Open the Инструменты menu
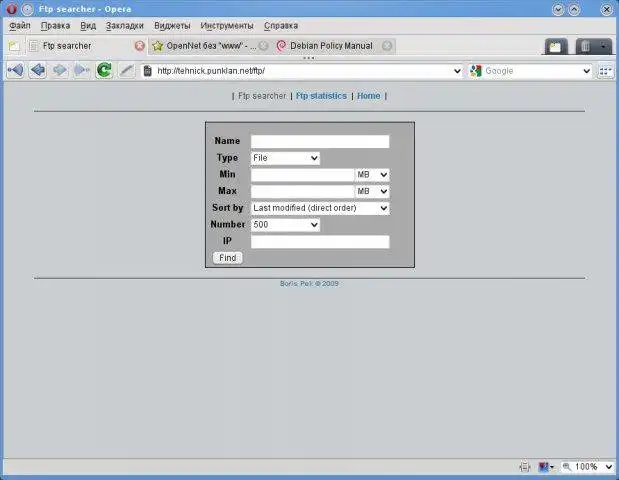Screen dimensions: 619x480 pos(227,26)
